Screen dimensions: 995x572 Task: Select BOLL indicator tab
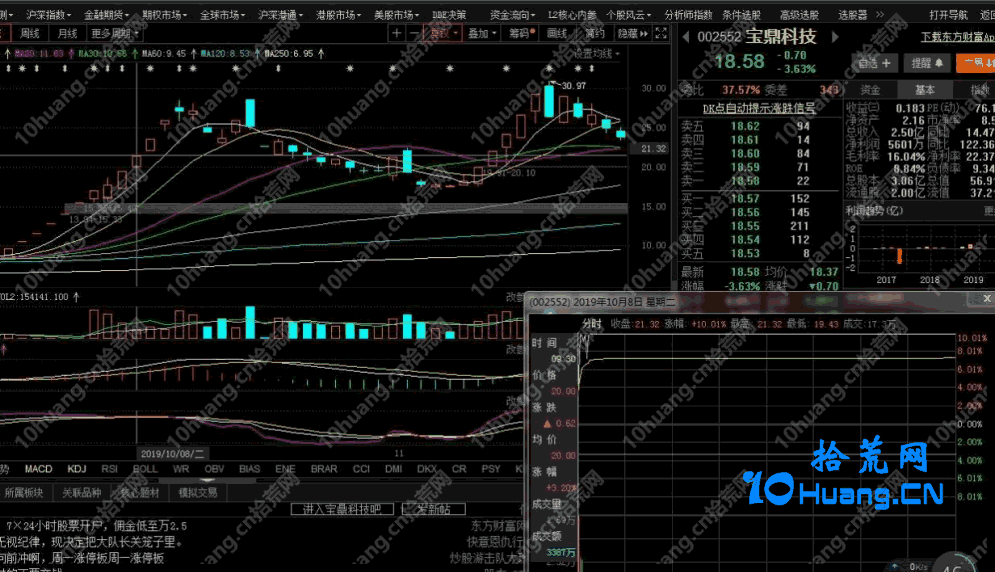click(x=145, y=469)
